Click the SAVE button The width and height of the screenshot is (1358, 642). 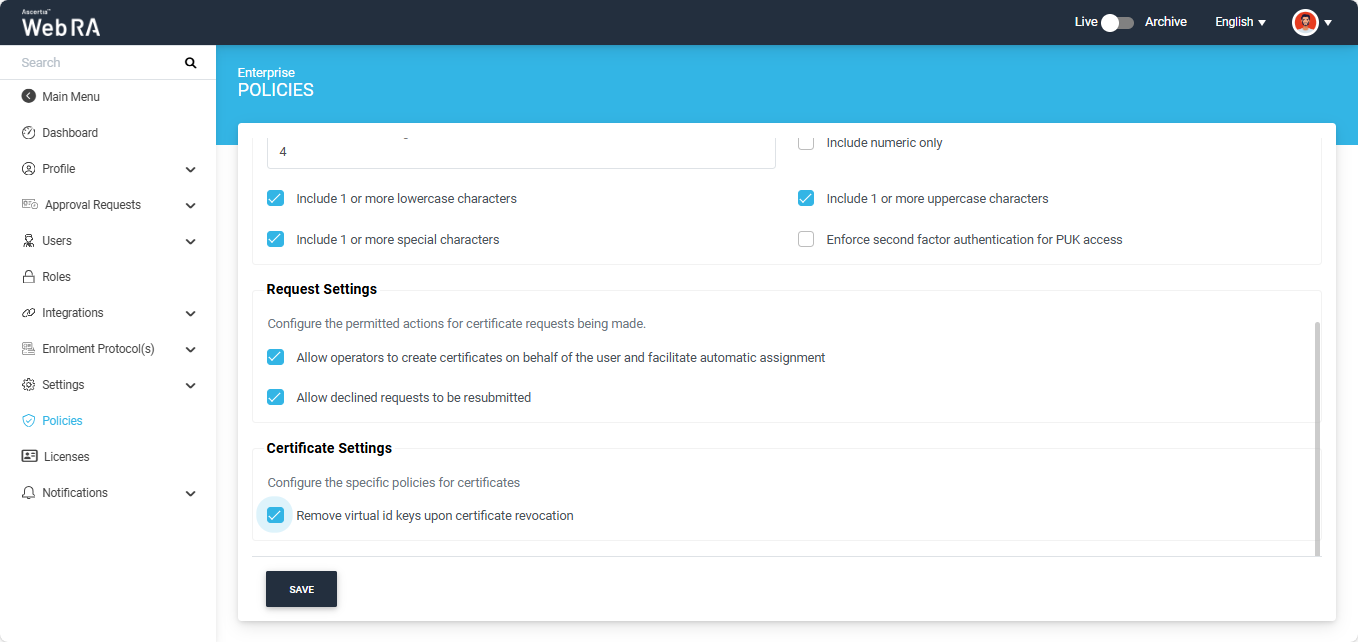301,590
